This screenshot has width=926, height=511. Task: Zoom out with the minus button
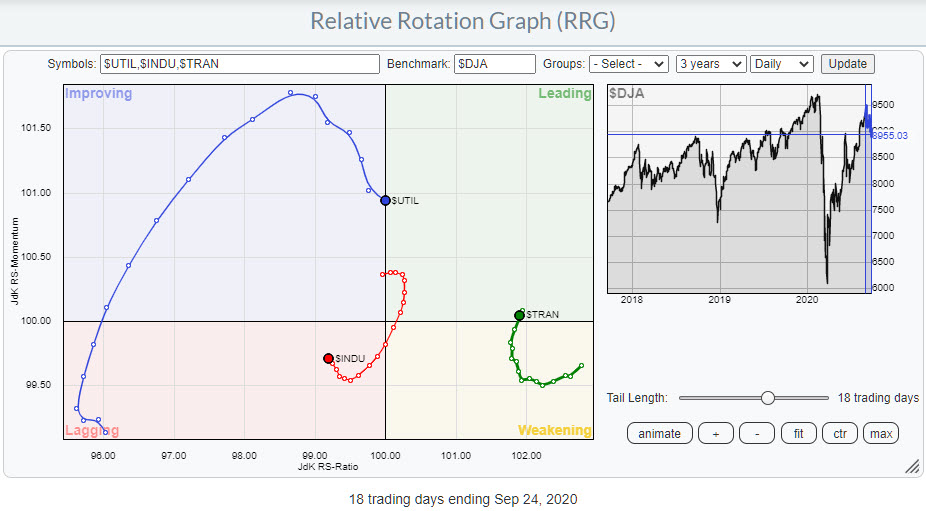tap(756, 433)
